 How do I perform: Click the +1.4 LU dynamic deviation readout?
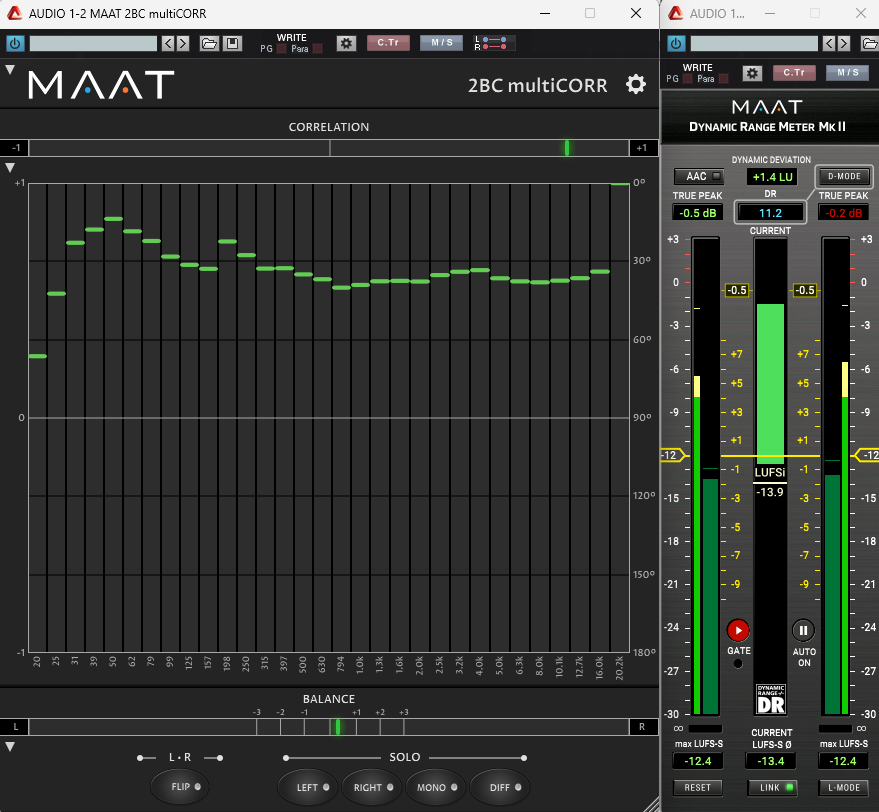pyautogui.click(x=772, y=177)
